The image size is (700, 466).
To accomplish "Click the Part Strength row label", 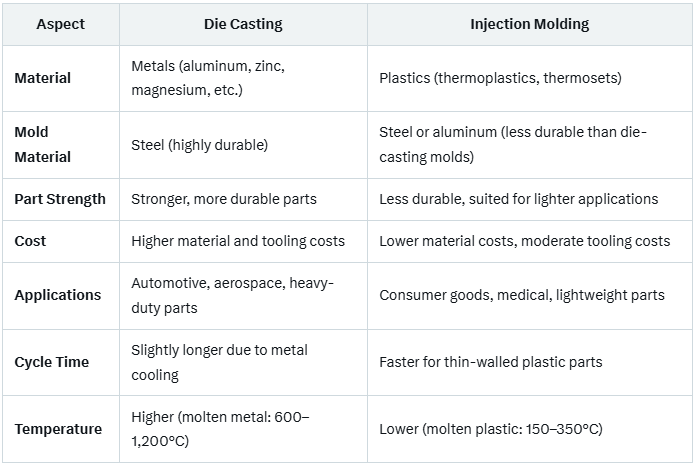I will click(x=60, y=199).
